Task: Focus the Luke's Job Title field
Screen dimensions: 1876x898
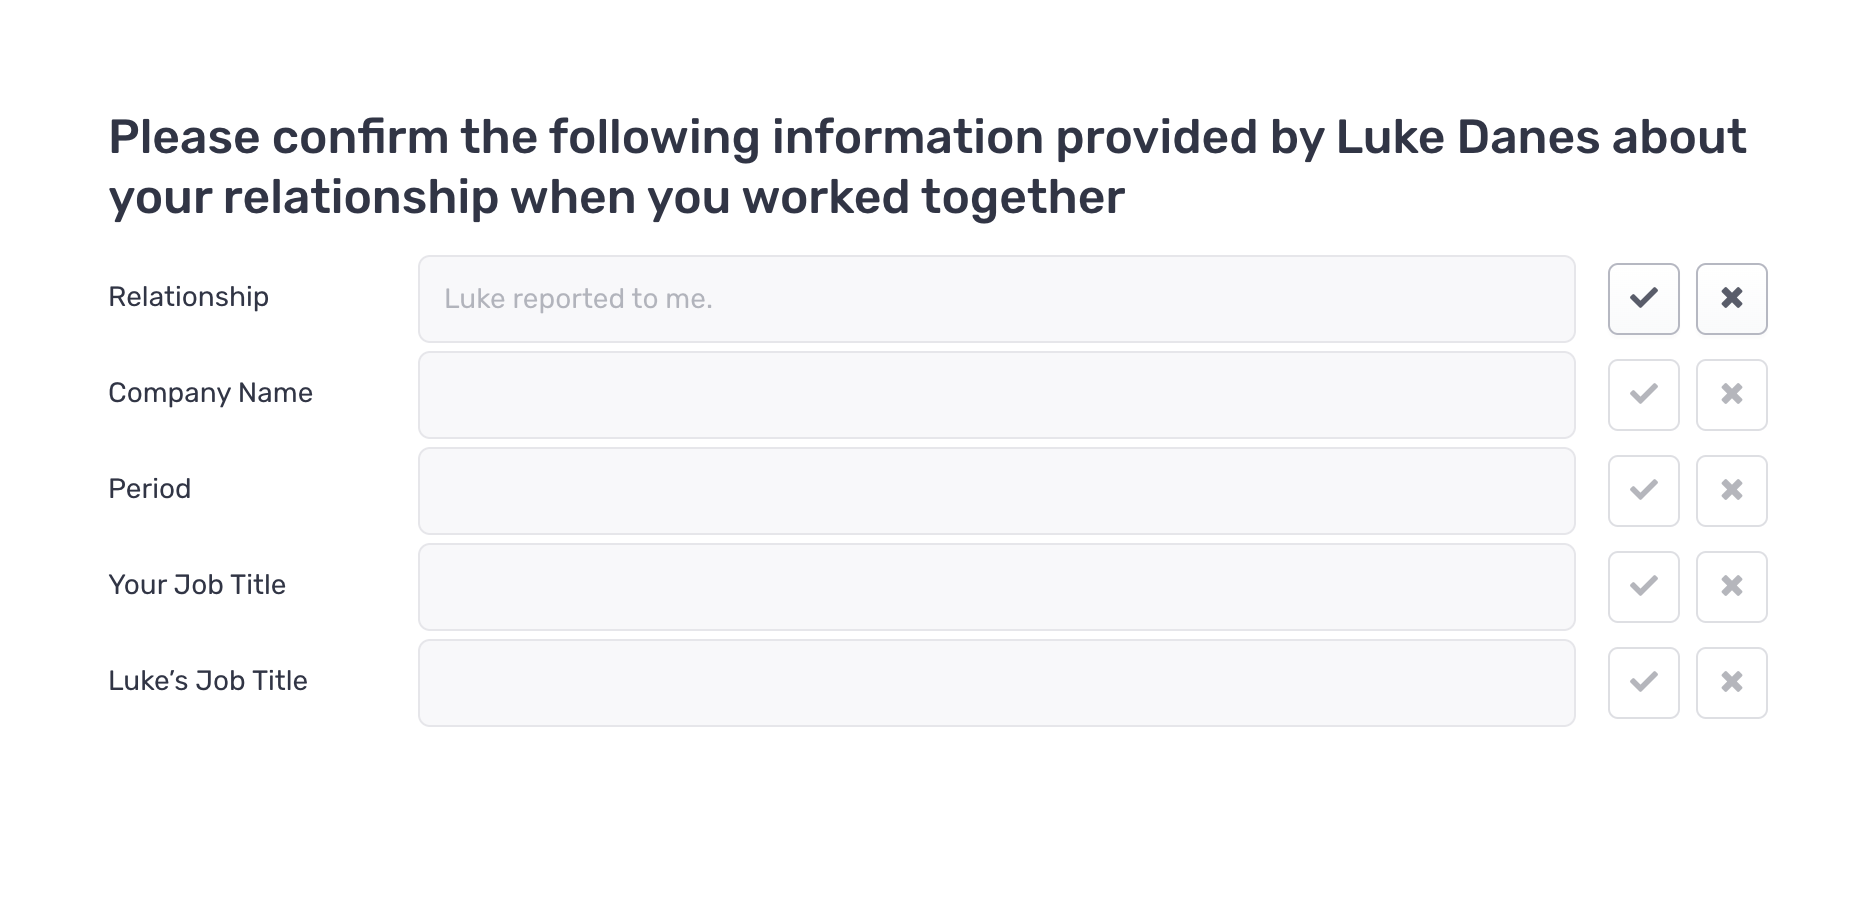Action: click(996, 682)
